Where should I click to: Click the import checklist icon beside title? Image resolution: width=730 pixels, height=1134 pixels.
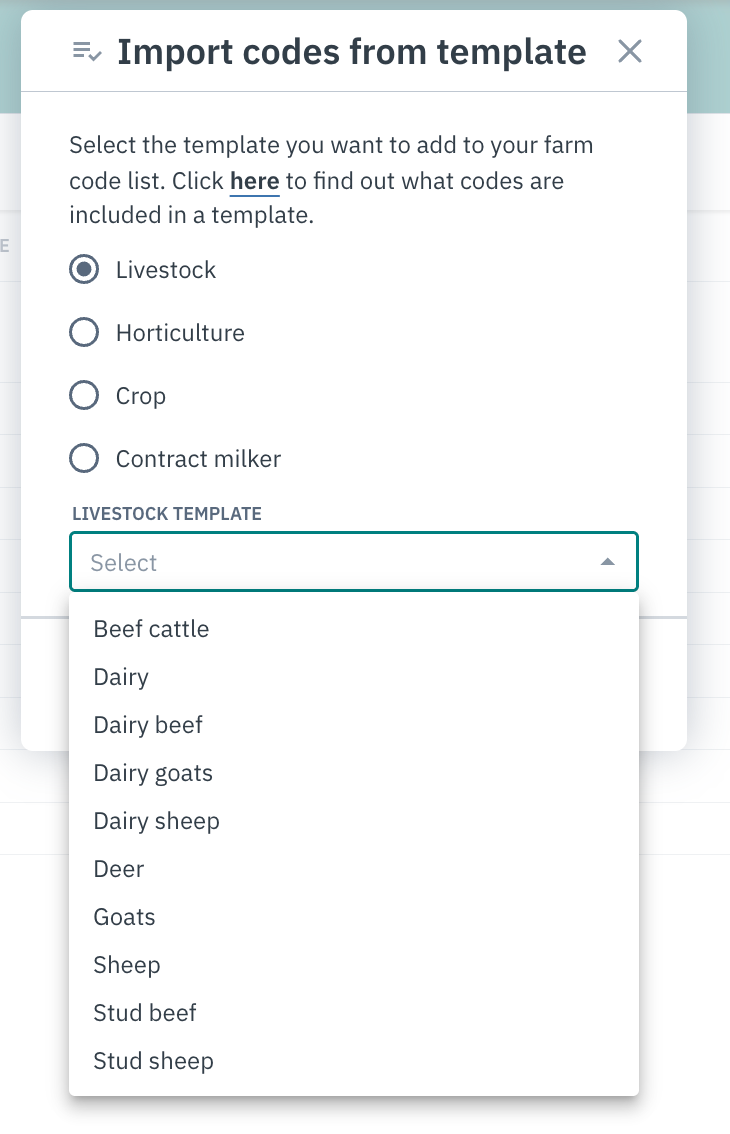[87, 52]
